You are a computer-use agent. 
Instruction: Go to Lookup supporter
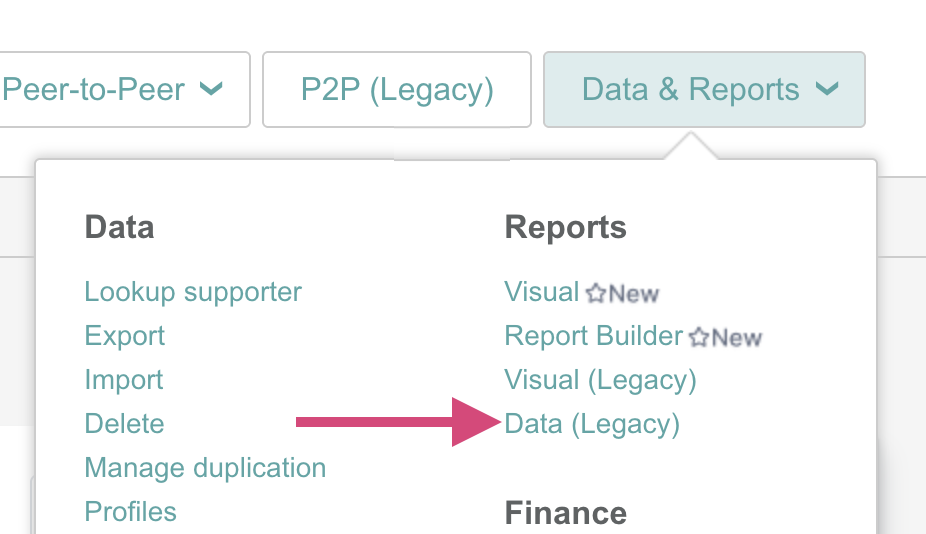click(x=193, y=292)
